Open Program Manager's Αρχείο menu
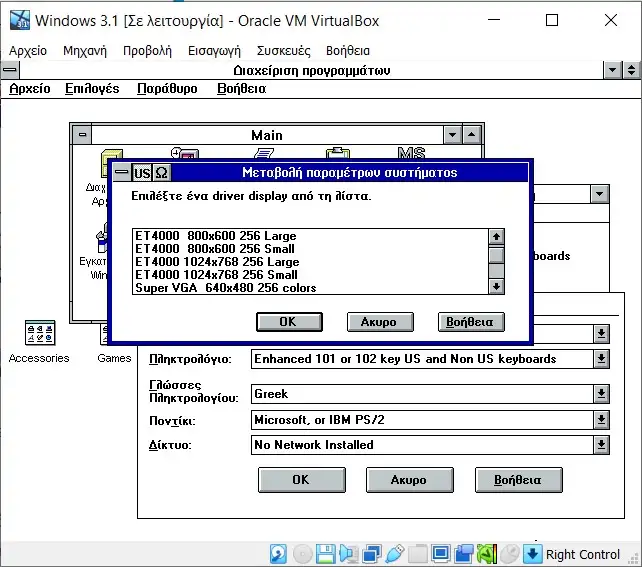Screen dimensions: 642x567 pos(30,88)
